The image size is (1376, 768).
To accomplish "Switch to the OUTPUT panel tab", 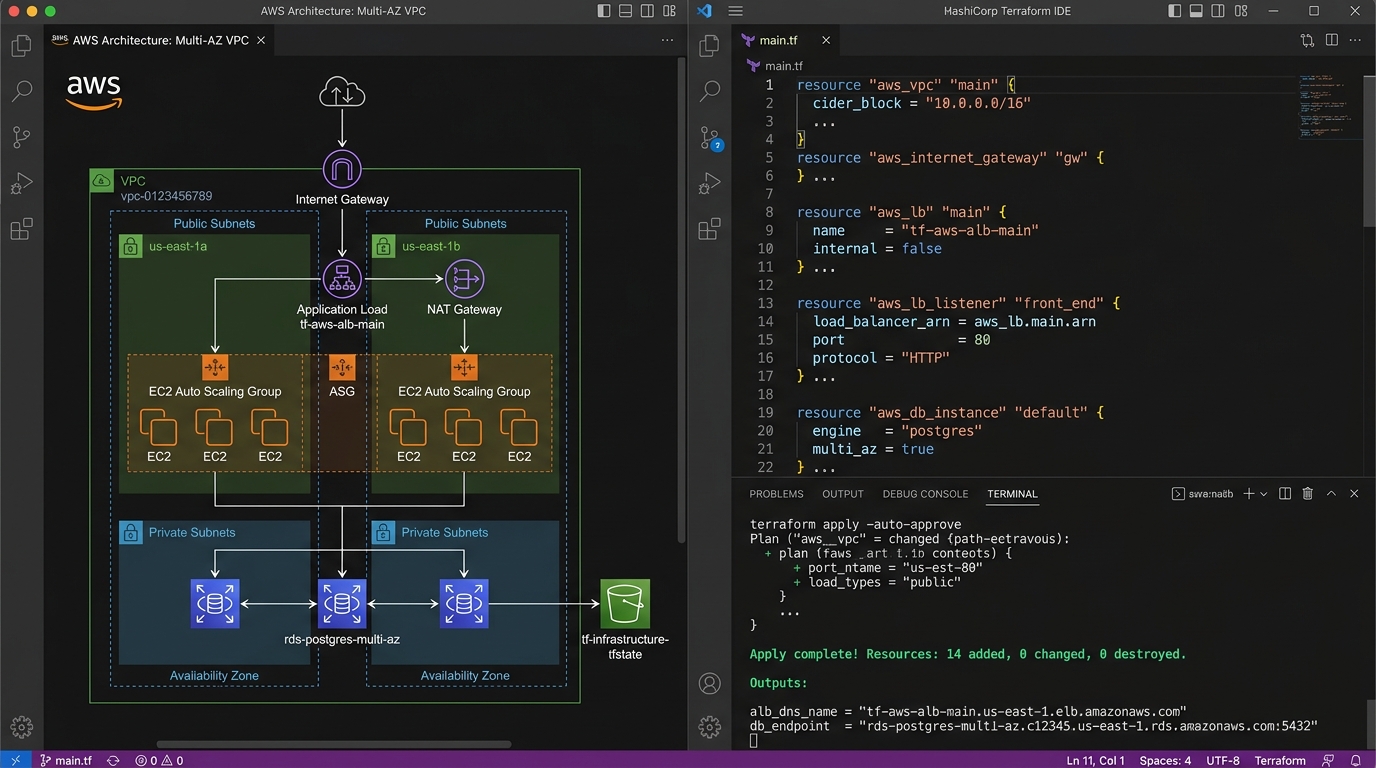I will click(x=843, y=494).
